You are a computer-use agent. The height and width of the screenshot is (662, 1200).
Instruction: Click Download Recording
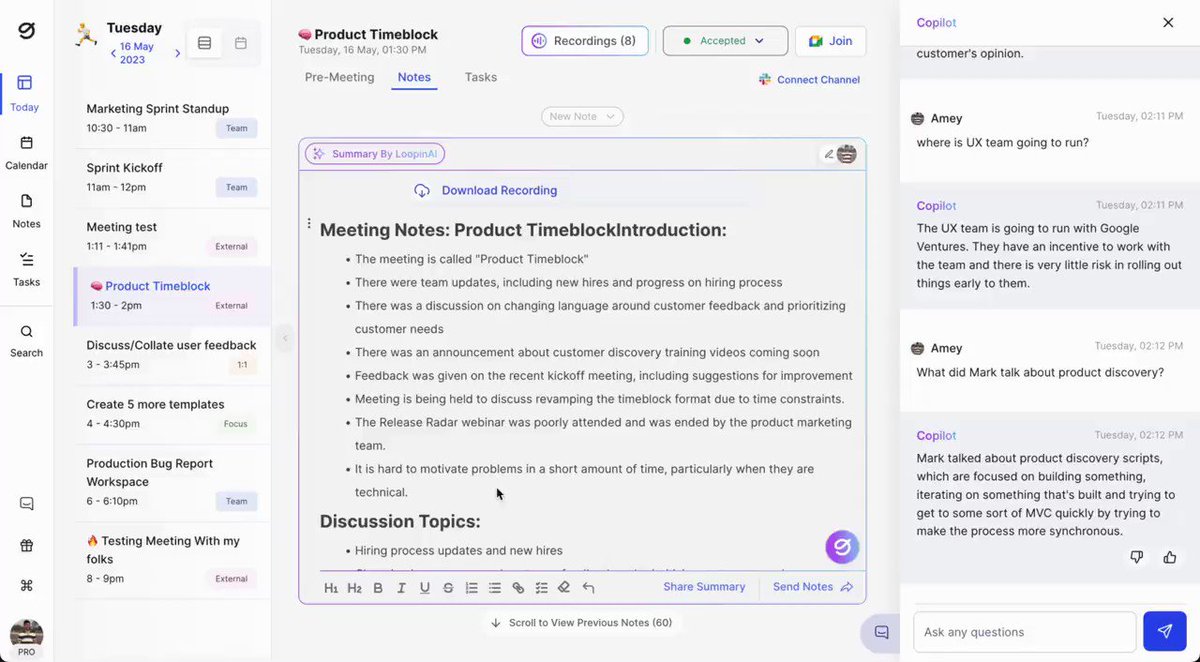(485, 190)
